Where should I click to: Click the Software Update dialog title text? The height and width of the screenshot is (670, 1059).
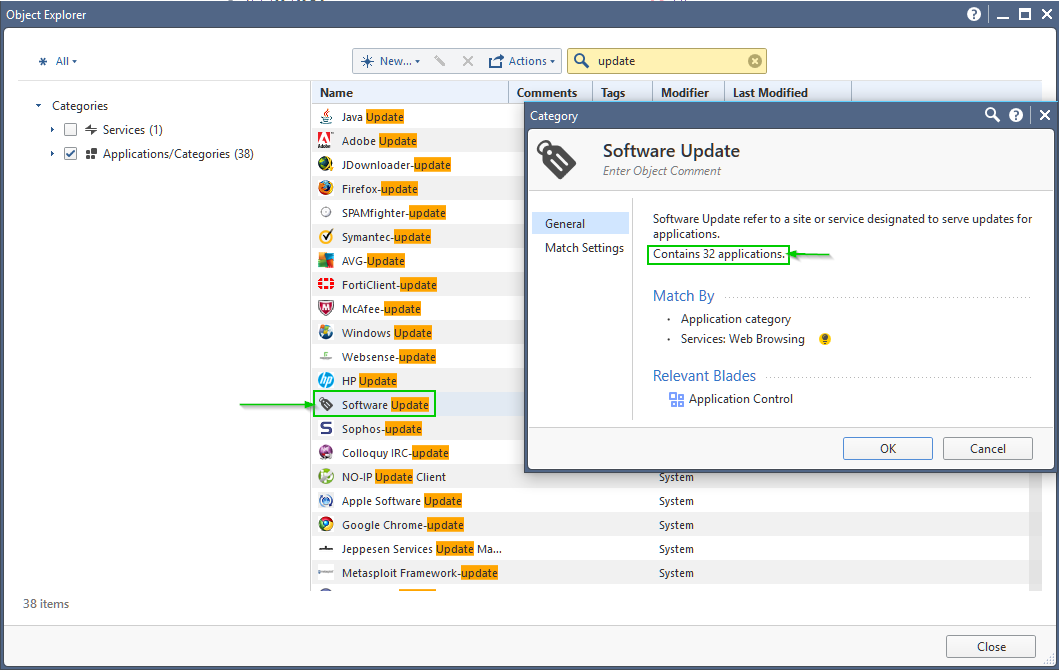[x=671, y=151]
